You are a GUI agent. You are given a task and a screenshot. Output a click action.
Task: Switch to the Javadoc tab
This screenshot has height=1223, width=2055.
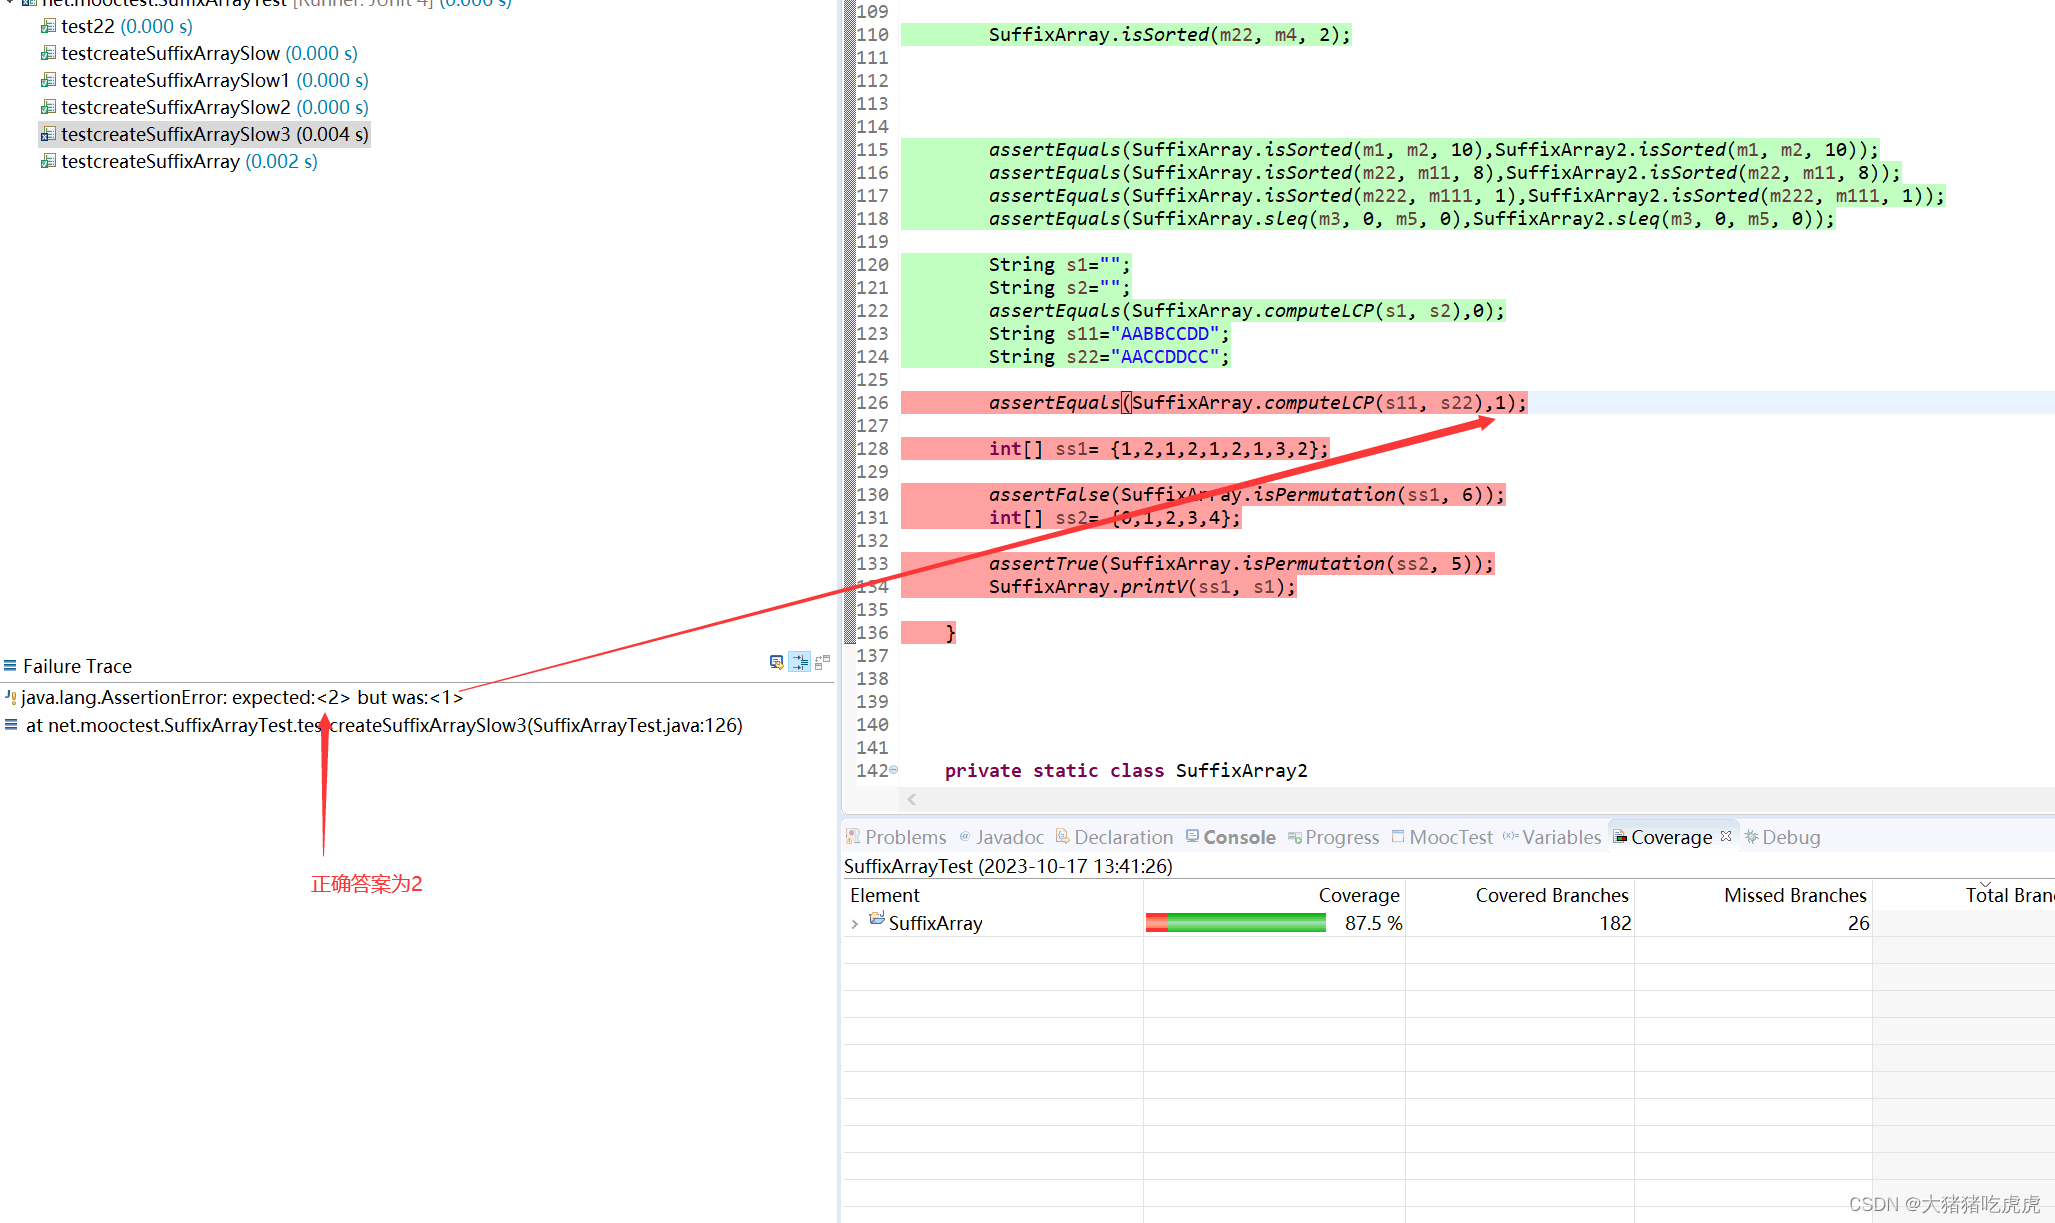click(1009, 837)
